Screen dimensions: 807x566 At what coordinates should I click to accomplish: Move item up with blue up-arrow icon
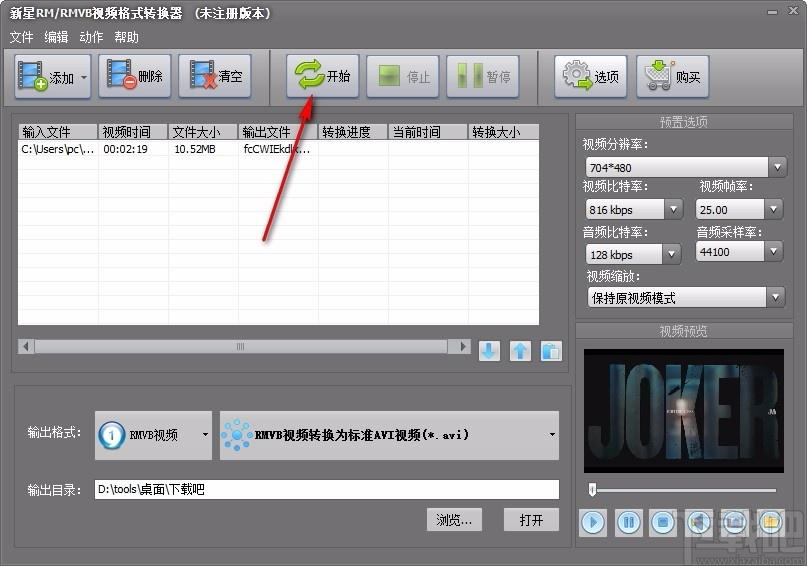[x=520, y=351]
